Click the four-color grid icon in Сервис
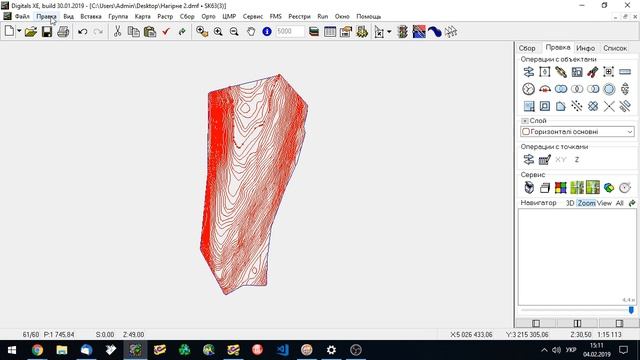The width and height of the screenshot is (640, 360). 561,187
